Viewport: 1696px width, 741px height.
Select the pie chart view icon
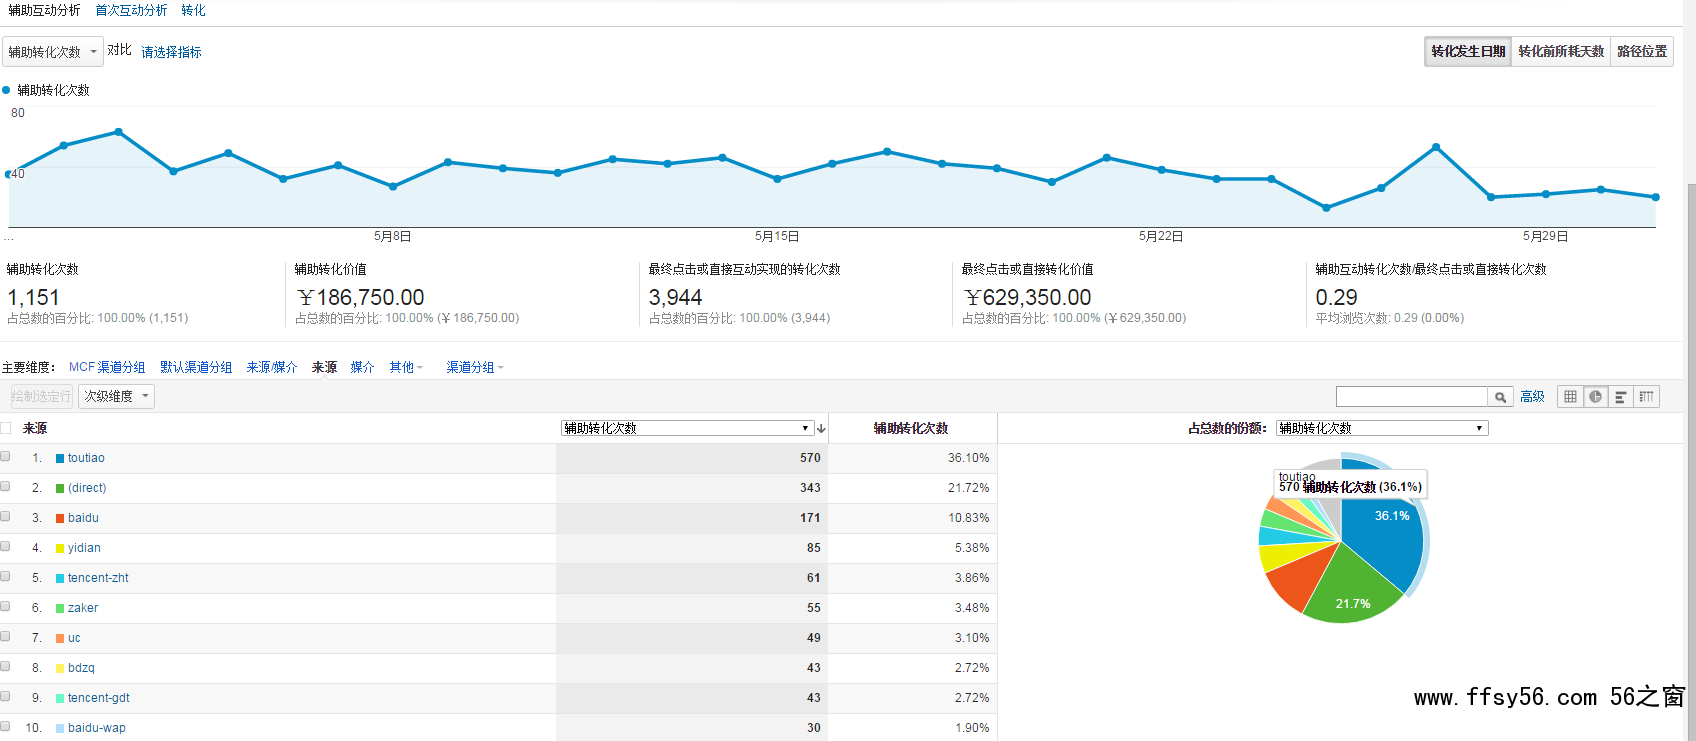pos(1595,397)
